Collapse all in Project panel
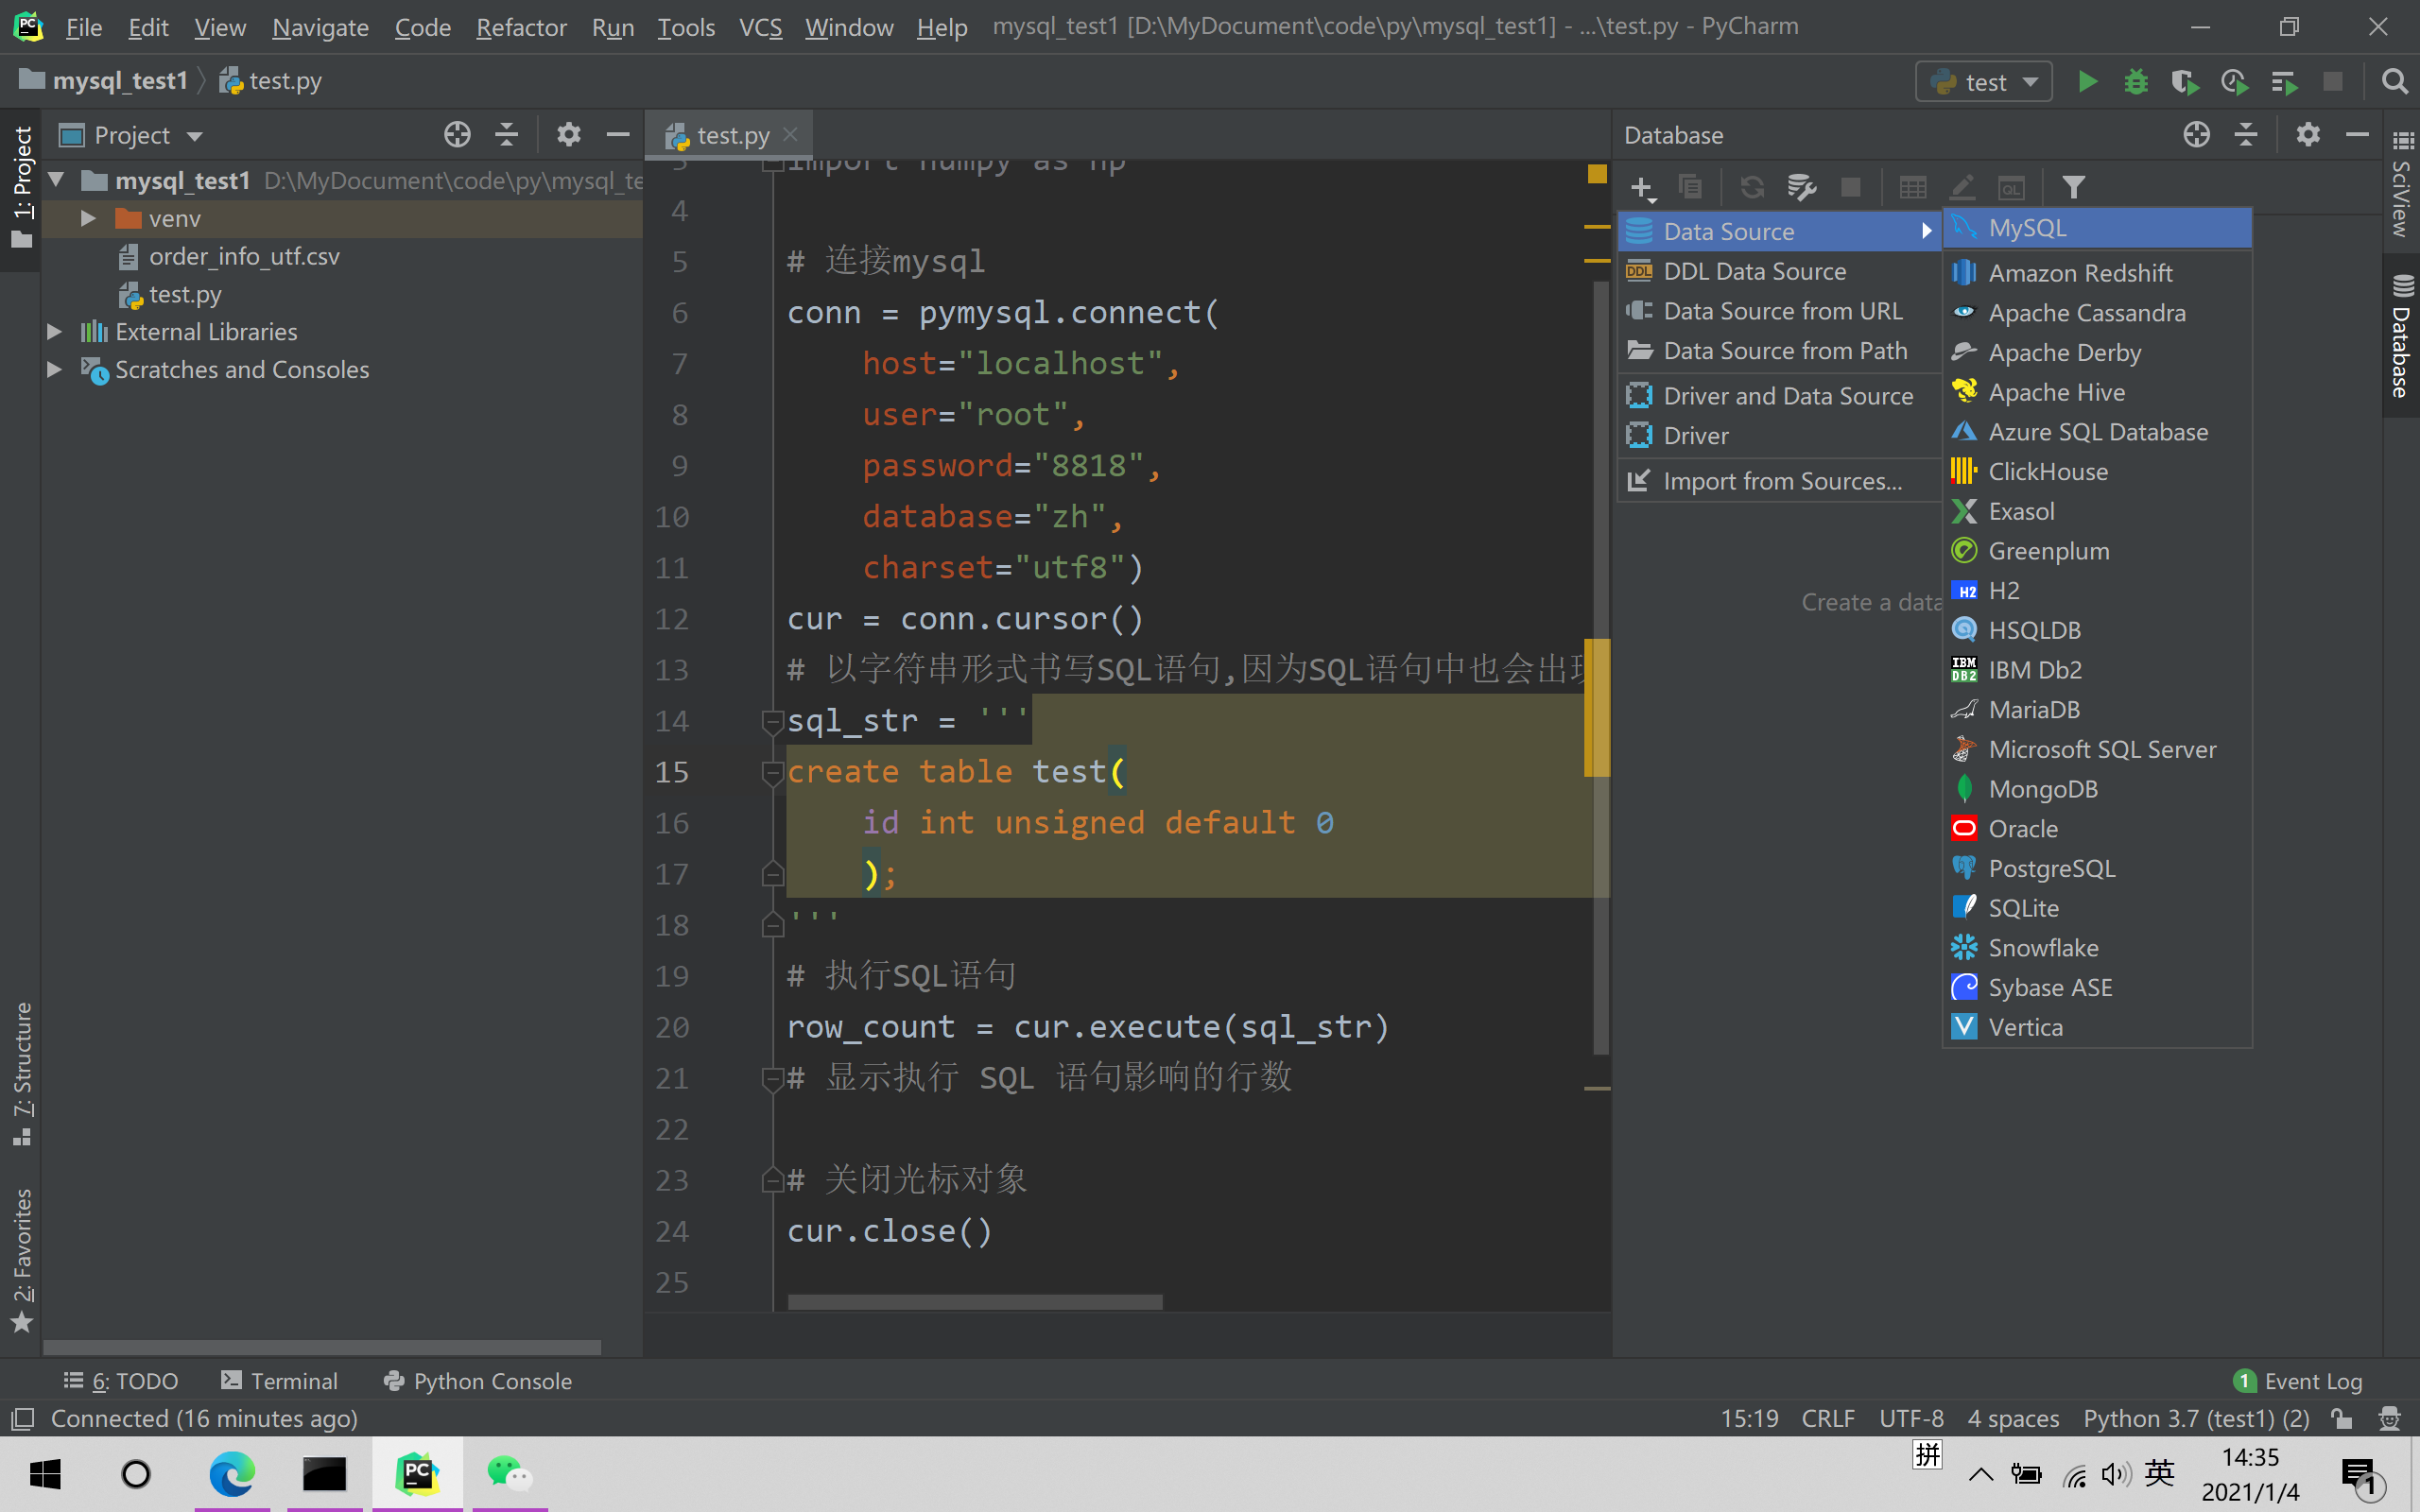The image size is (2420, 1512). pyautogui.click(x=507, y=134)
